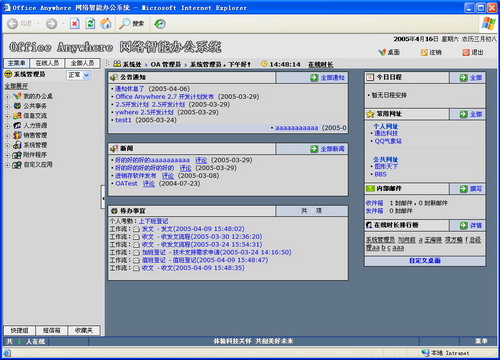Expand the 我的办公桌 tree node
Viewport: 500px width, 360px height.
7,97
